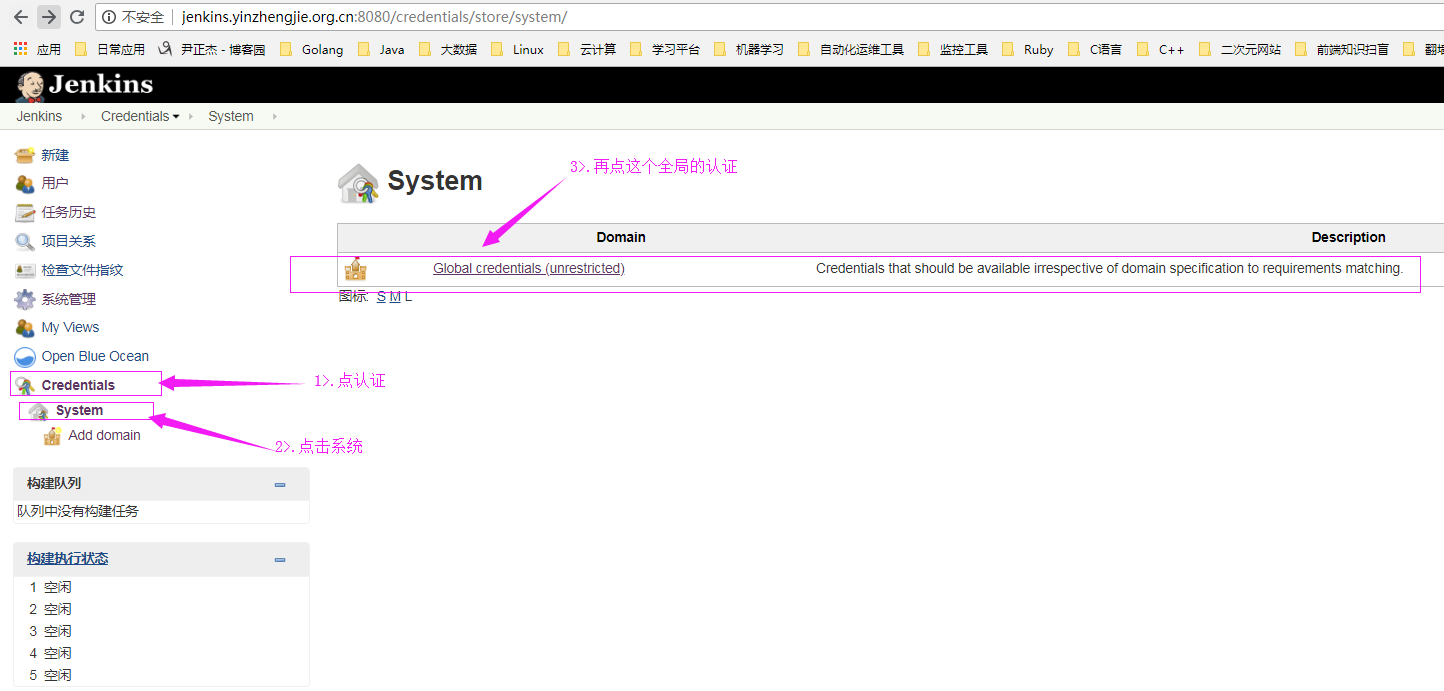Click the browser back arrow
Image resolution: width=1444 pixels, height=691 pixels.
tap(20, 17)
